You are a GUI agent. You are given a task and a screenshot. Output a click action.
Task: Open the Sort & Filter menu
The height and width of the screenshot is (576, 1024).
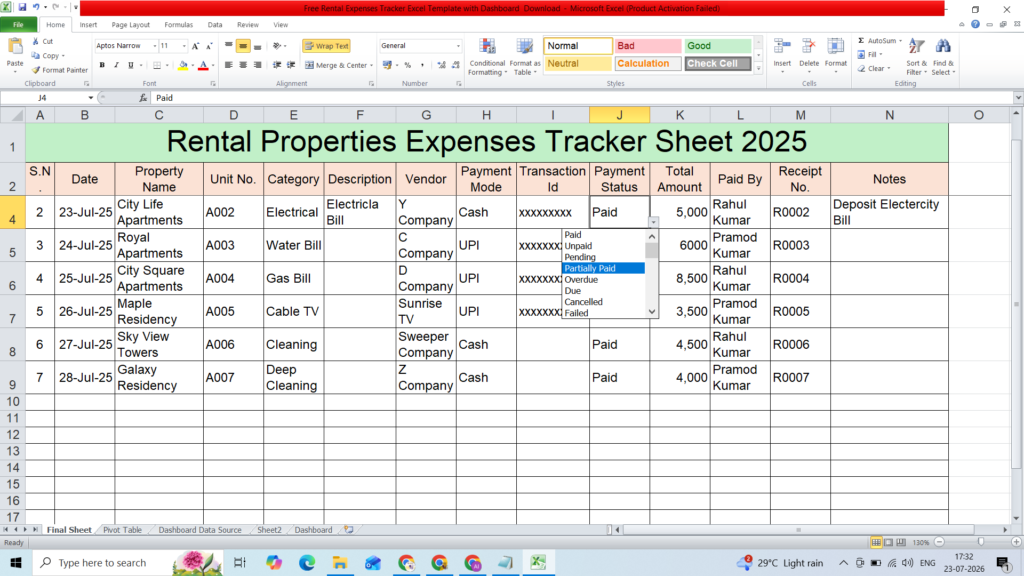pyautogui.click(x=916, y=57)
